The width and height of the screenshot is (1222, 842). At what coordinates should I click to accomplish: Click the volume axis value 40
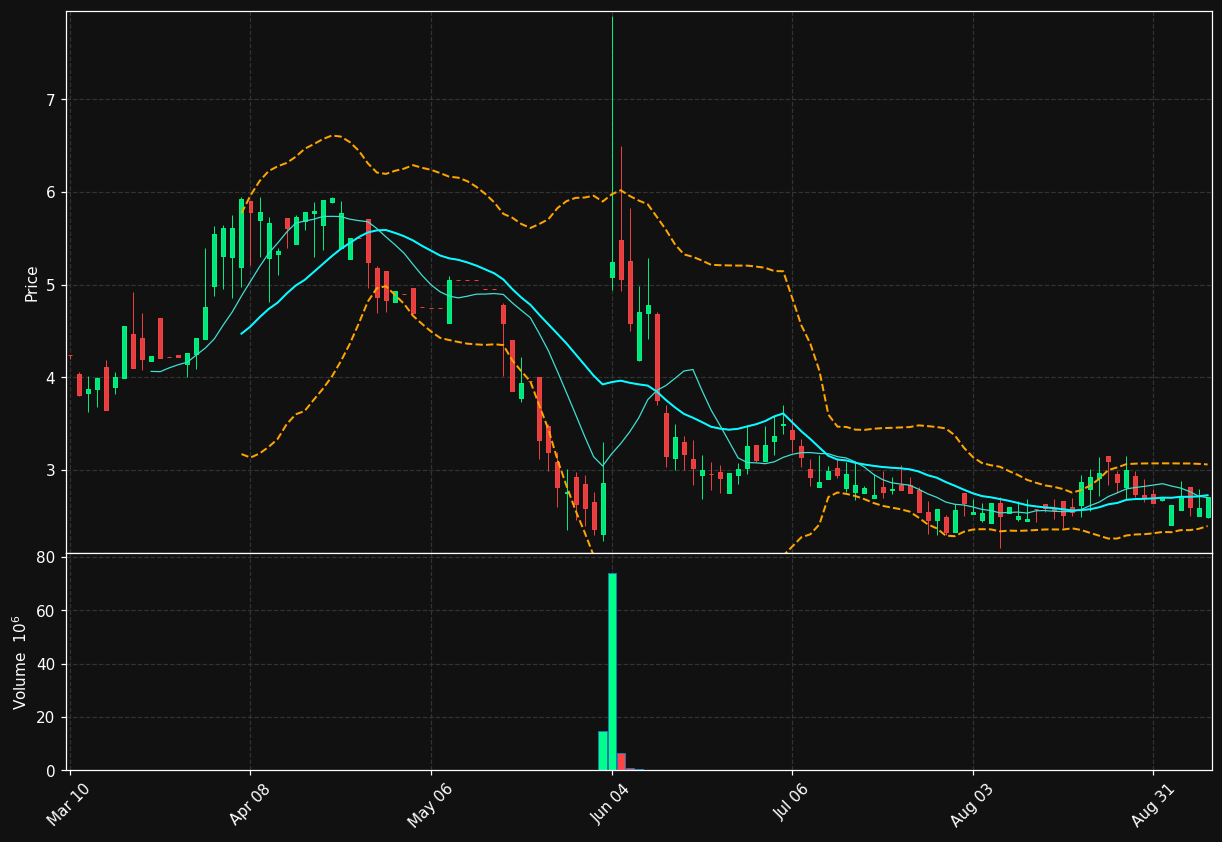point(45,664)
